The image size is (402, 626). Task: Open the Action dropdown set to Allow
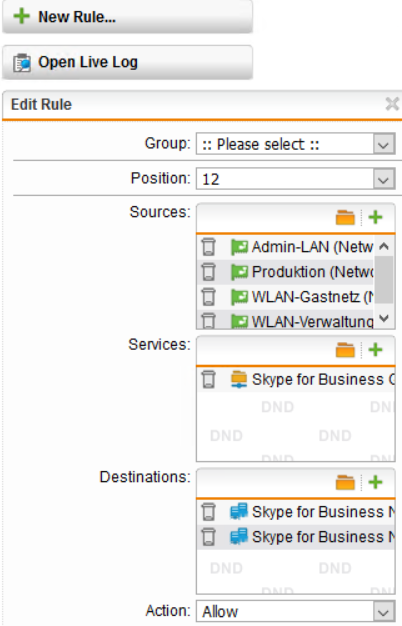point(295,611)
